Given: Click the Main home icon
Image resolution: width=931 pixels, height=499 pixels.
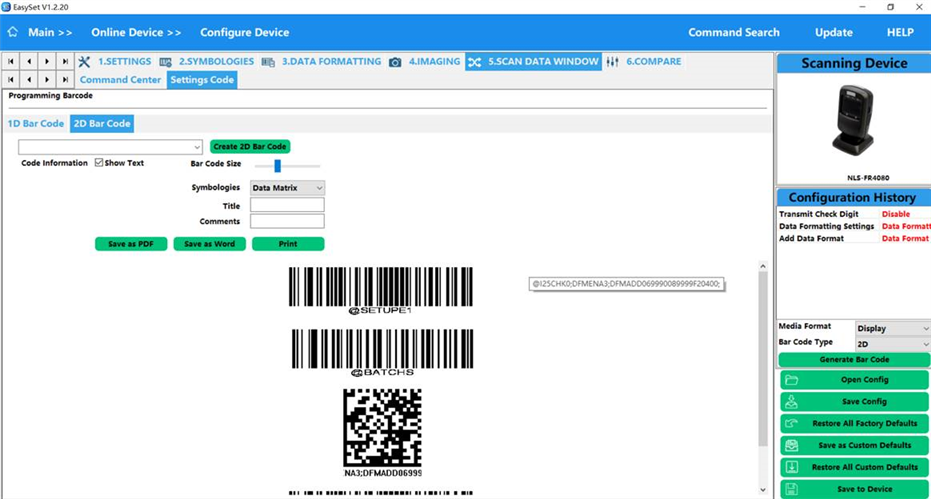Looking at the screenshot, I should coord(13,32).
